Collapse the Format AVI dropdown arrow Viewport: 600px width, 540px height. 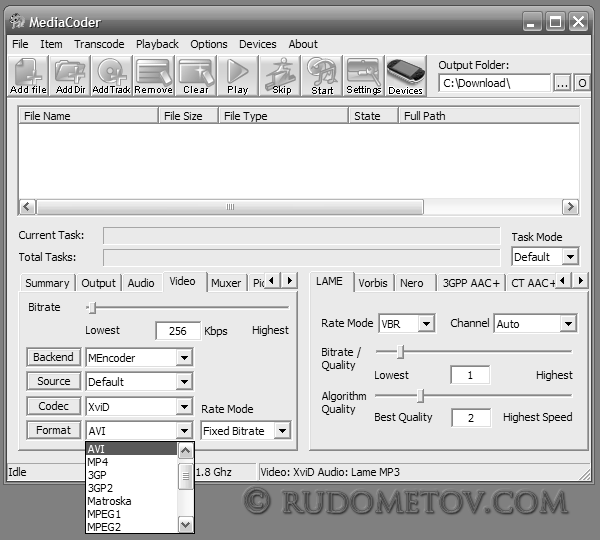point(184,431)
